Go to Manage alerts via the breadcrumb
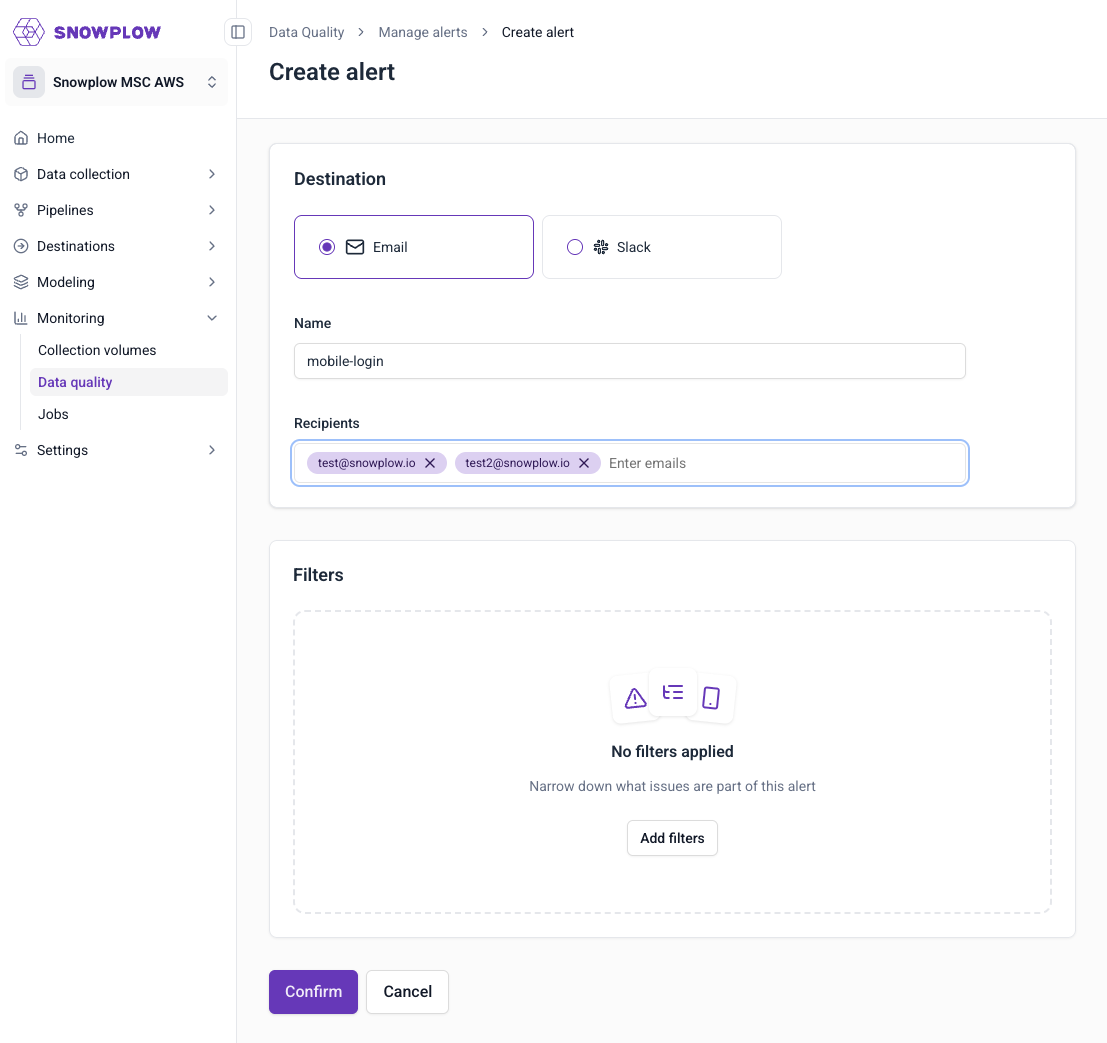 click(x=422, y=31)
